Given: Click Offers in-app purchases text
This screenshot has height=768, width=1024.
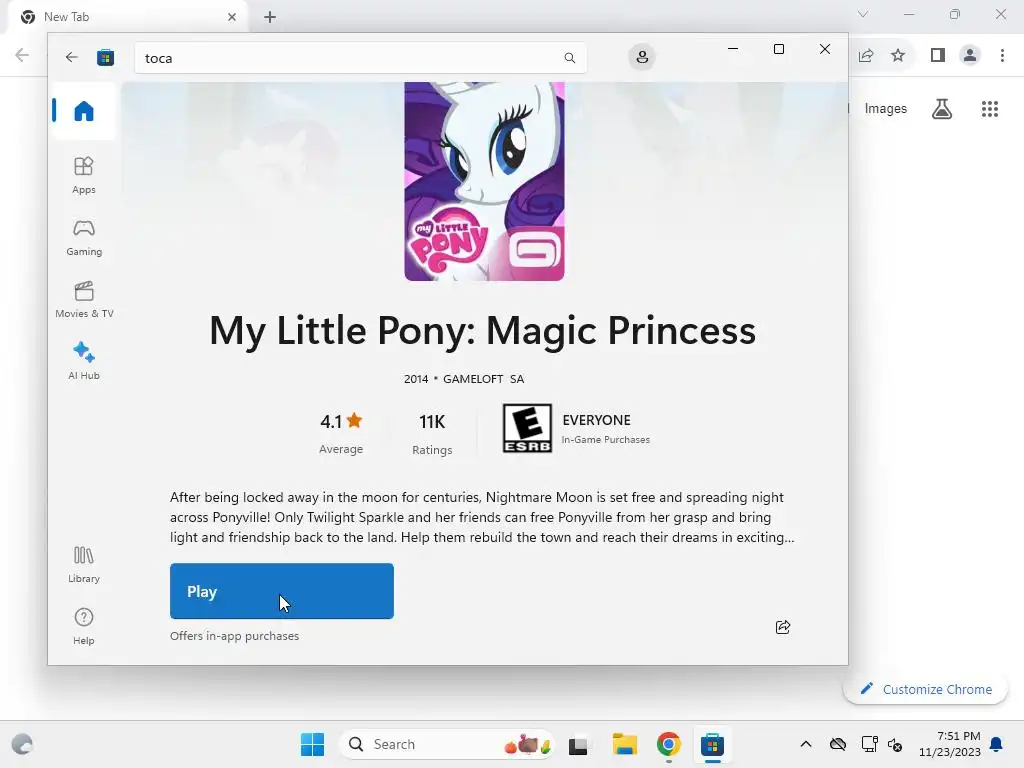Looking at the screenshot, I should [234, 636].
